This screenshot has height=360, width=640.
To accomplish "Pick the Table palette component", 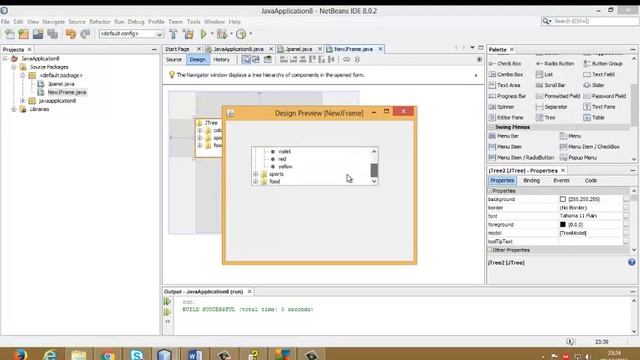I will click(594, 118).
